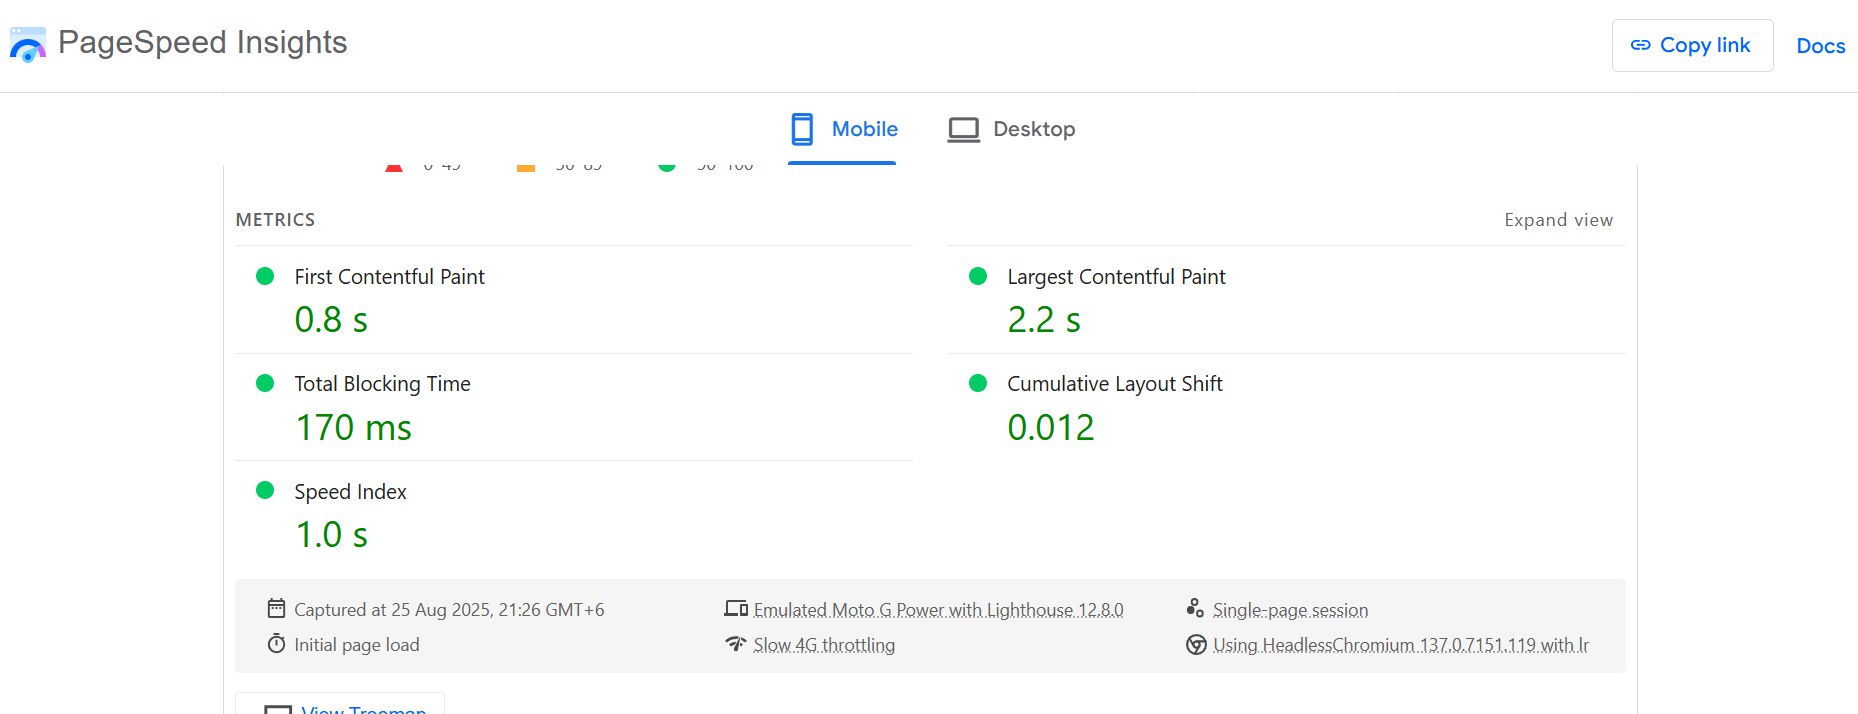The height and width of the screenshot is (714, 1858).
Task: Open the View Treemap button
Action: 340,705
